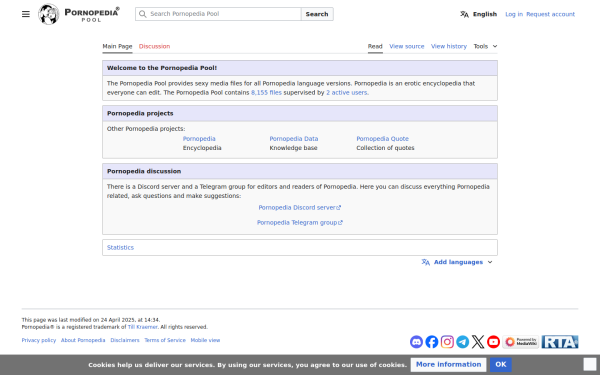Open the YouTube footer icon

click(493, 342)
